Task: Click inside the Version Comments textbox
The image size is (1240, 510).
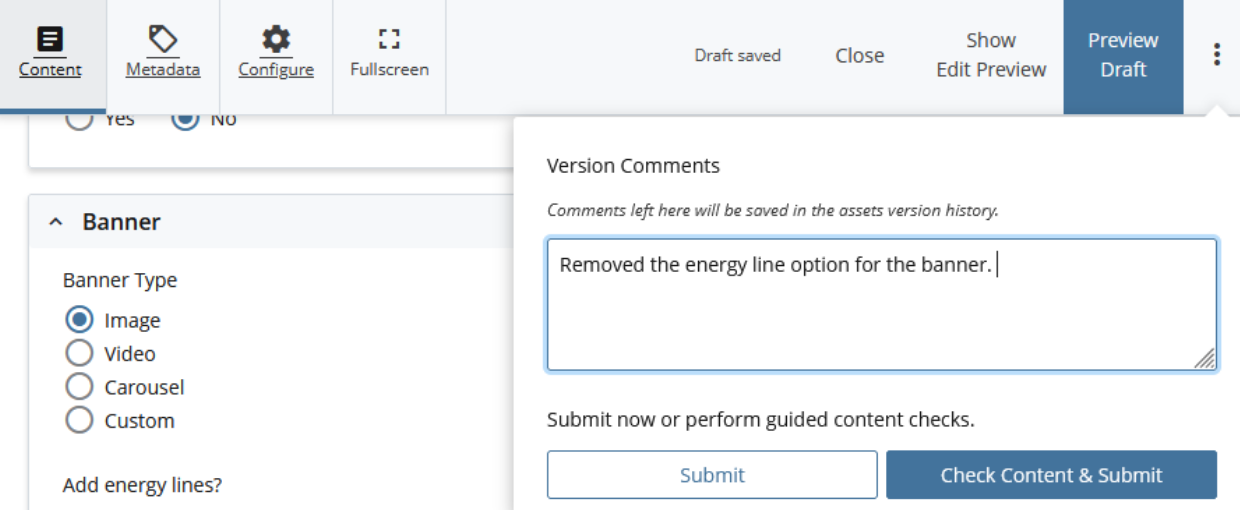Action: (882, 304)
